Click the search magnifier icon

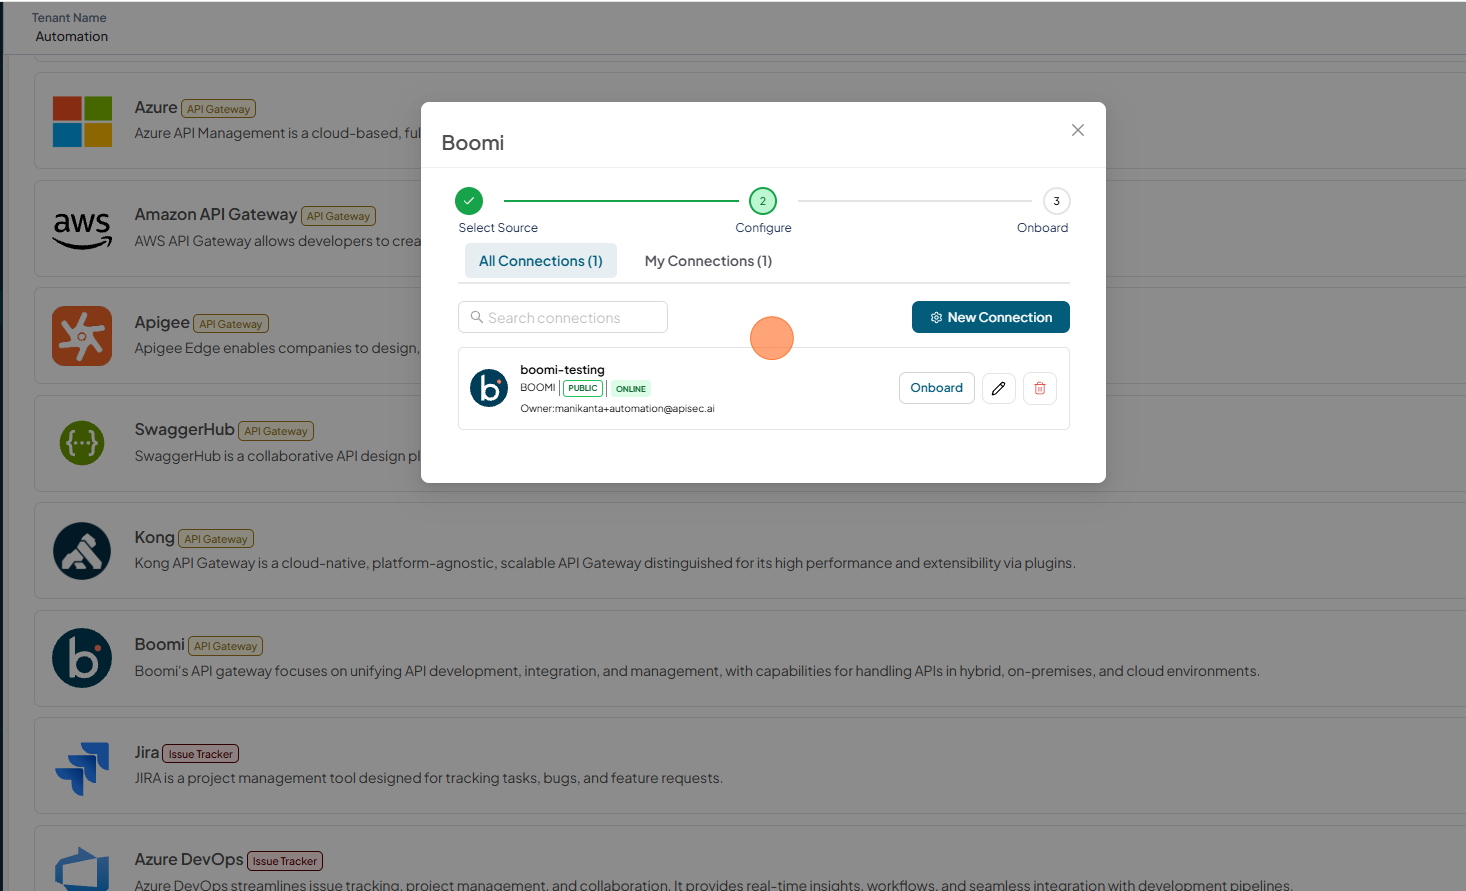[477, 317]
